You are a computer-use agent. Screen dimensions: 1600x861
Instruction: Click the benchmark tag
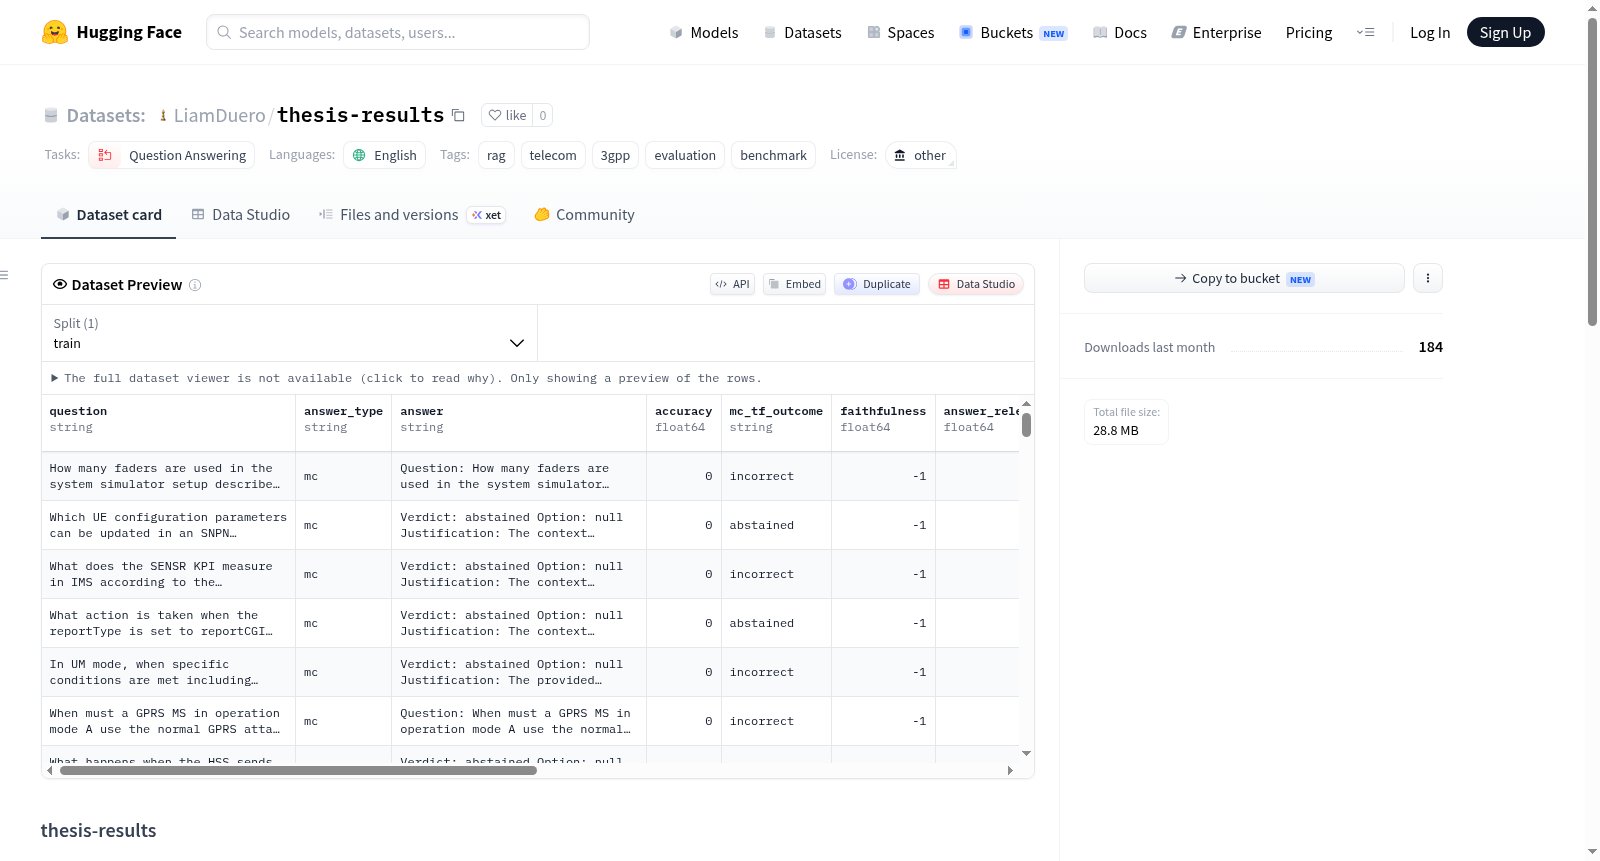click(773, 155)
